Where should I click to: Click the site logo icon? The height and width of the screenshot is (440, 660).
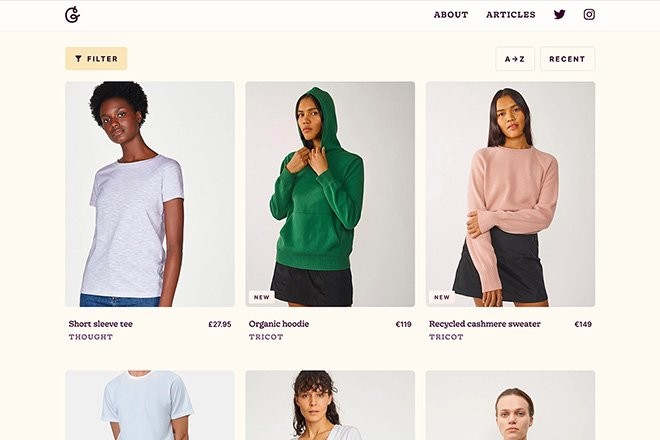coord(72,15)
